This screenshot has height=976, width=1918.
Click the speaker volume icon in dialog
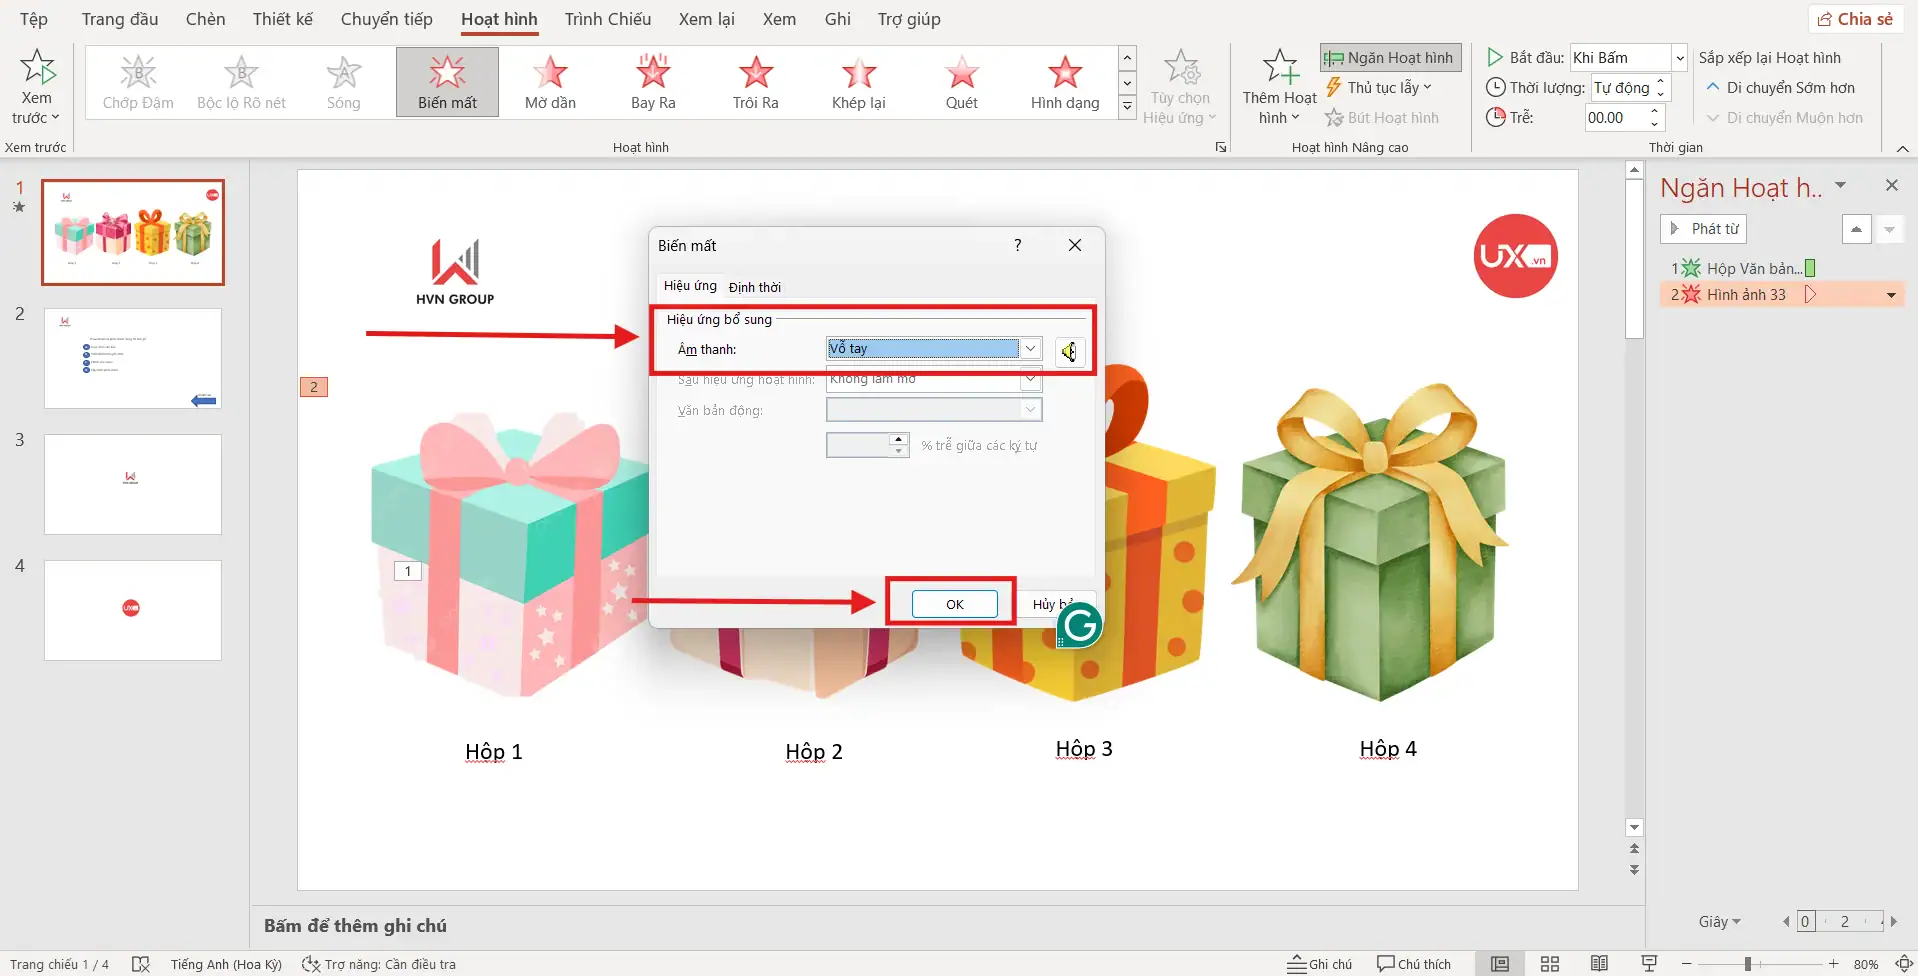tap(1070, 351)
